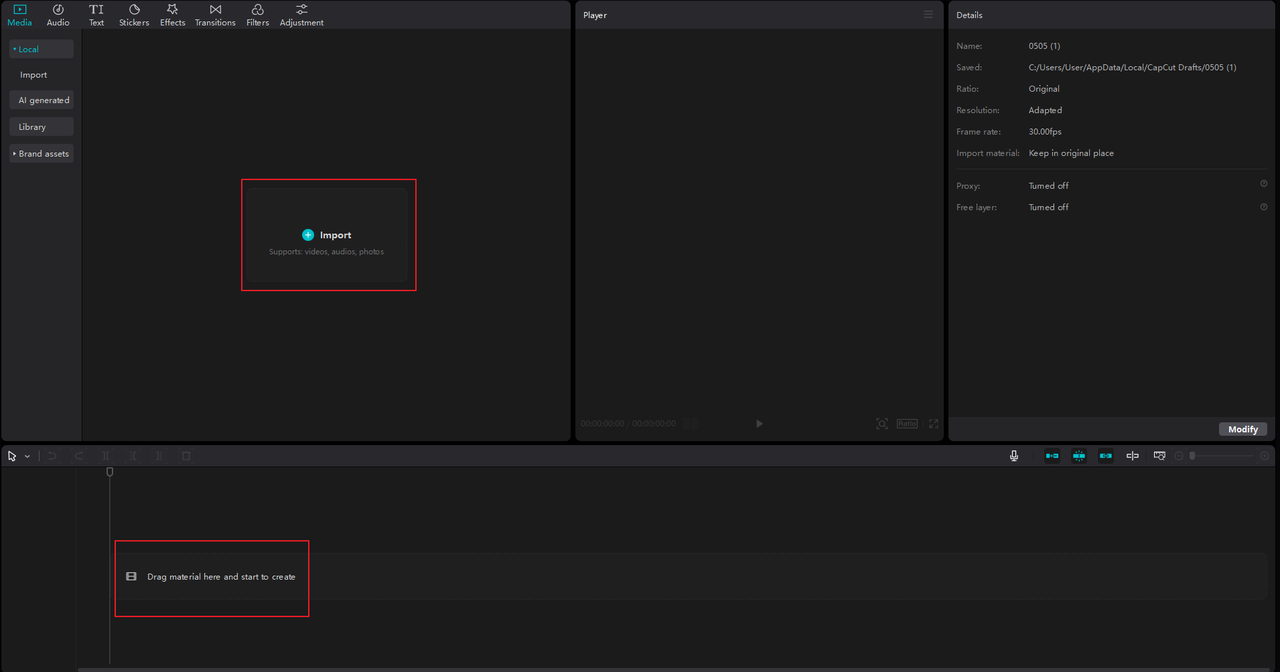This screenshot has width=1280, height=672.
Task: Click the Split clip icon
Action: coord(106,456)
